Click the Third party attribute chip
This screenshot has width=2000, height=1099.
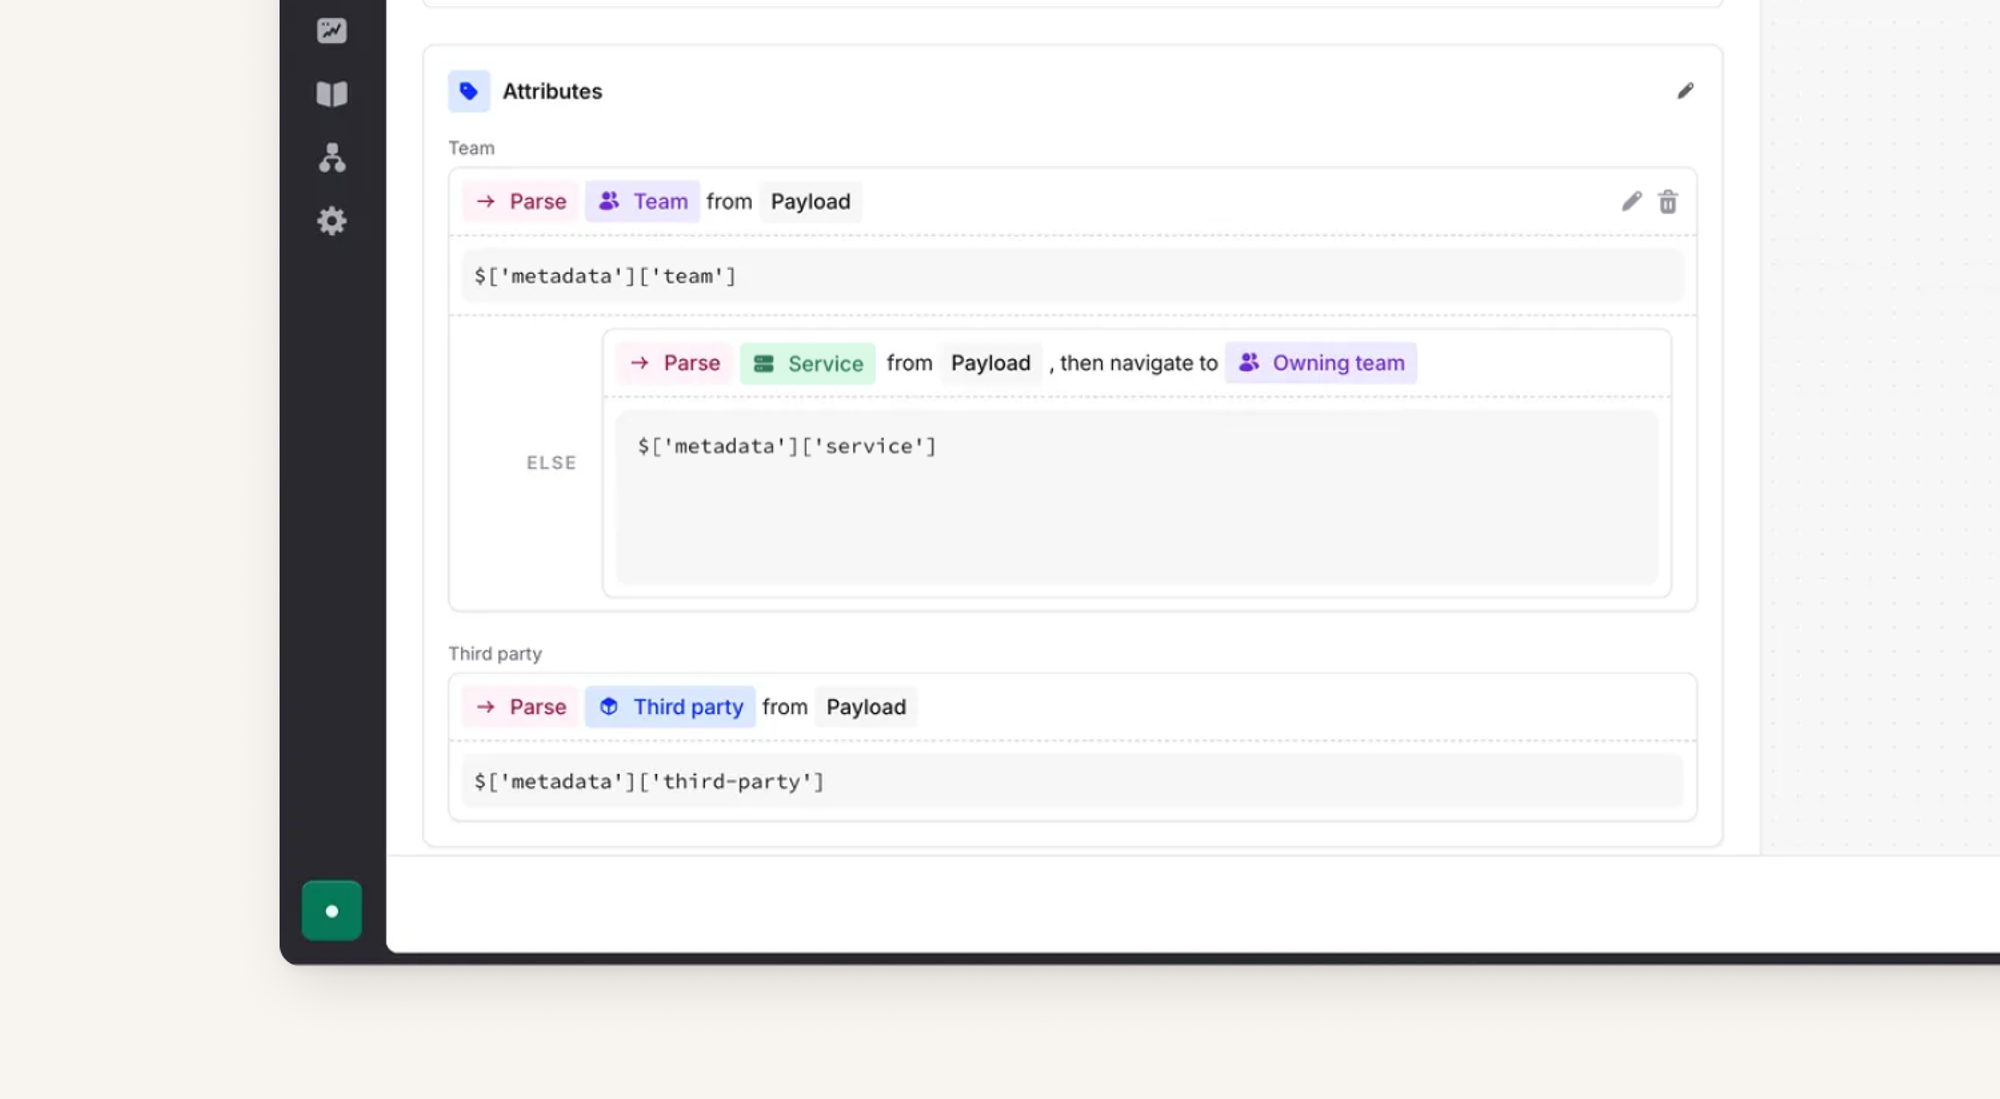[671, 707]
